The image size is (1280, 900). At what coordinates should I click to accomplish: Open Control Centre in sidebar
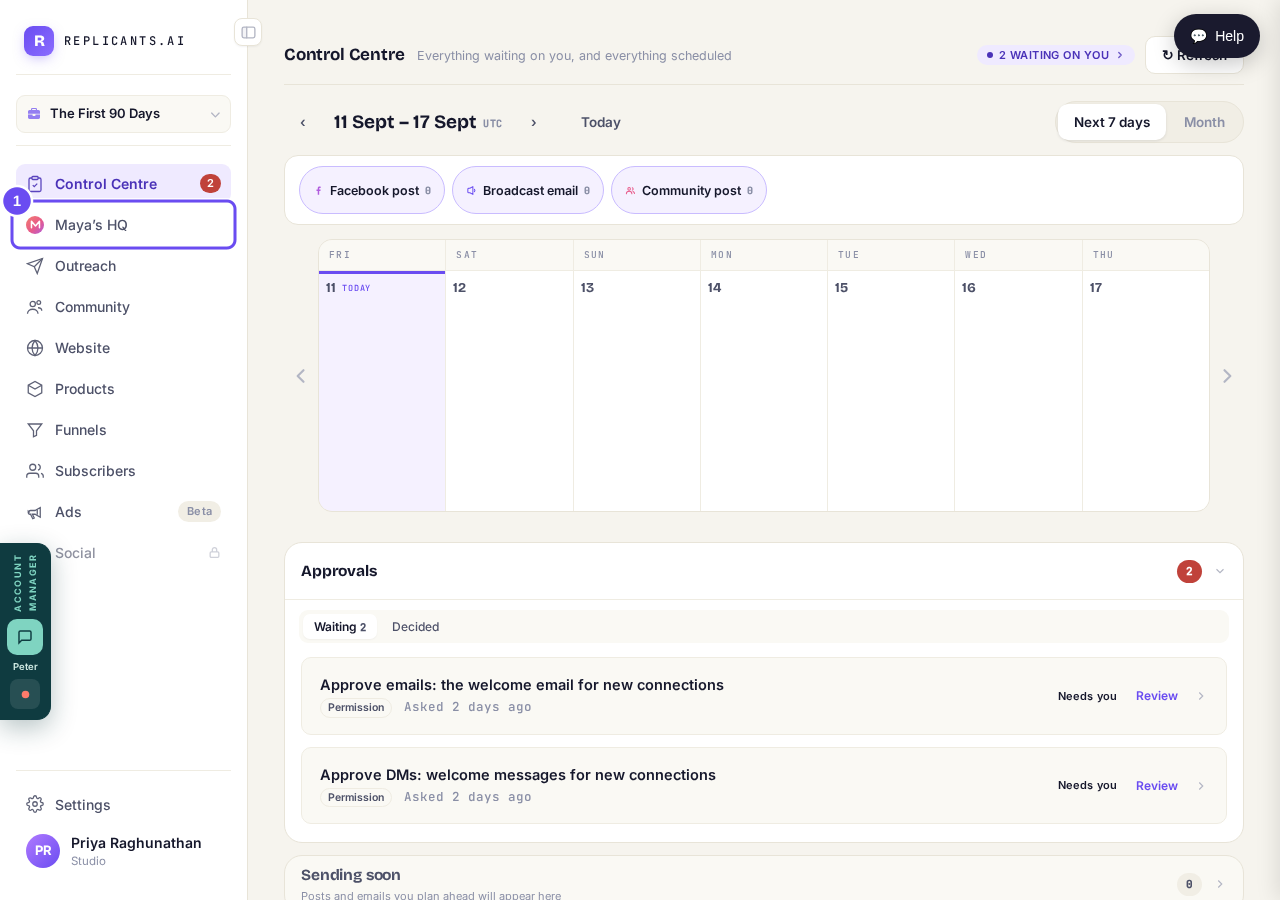(123, 184)
